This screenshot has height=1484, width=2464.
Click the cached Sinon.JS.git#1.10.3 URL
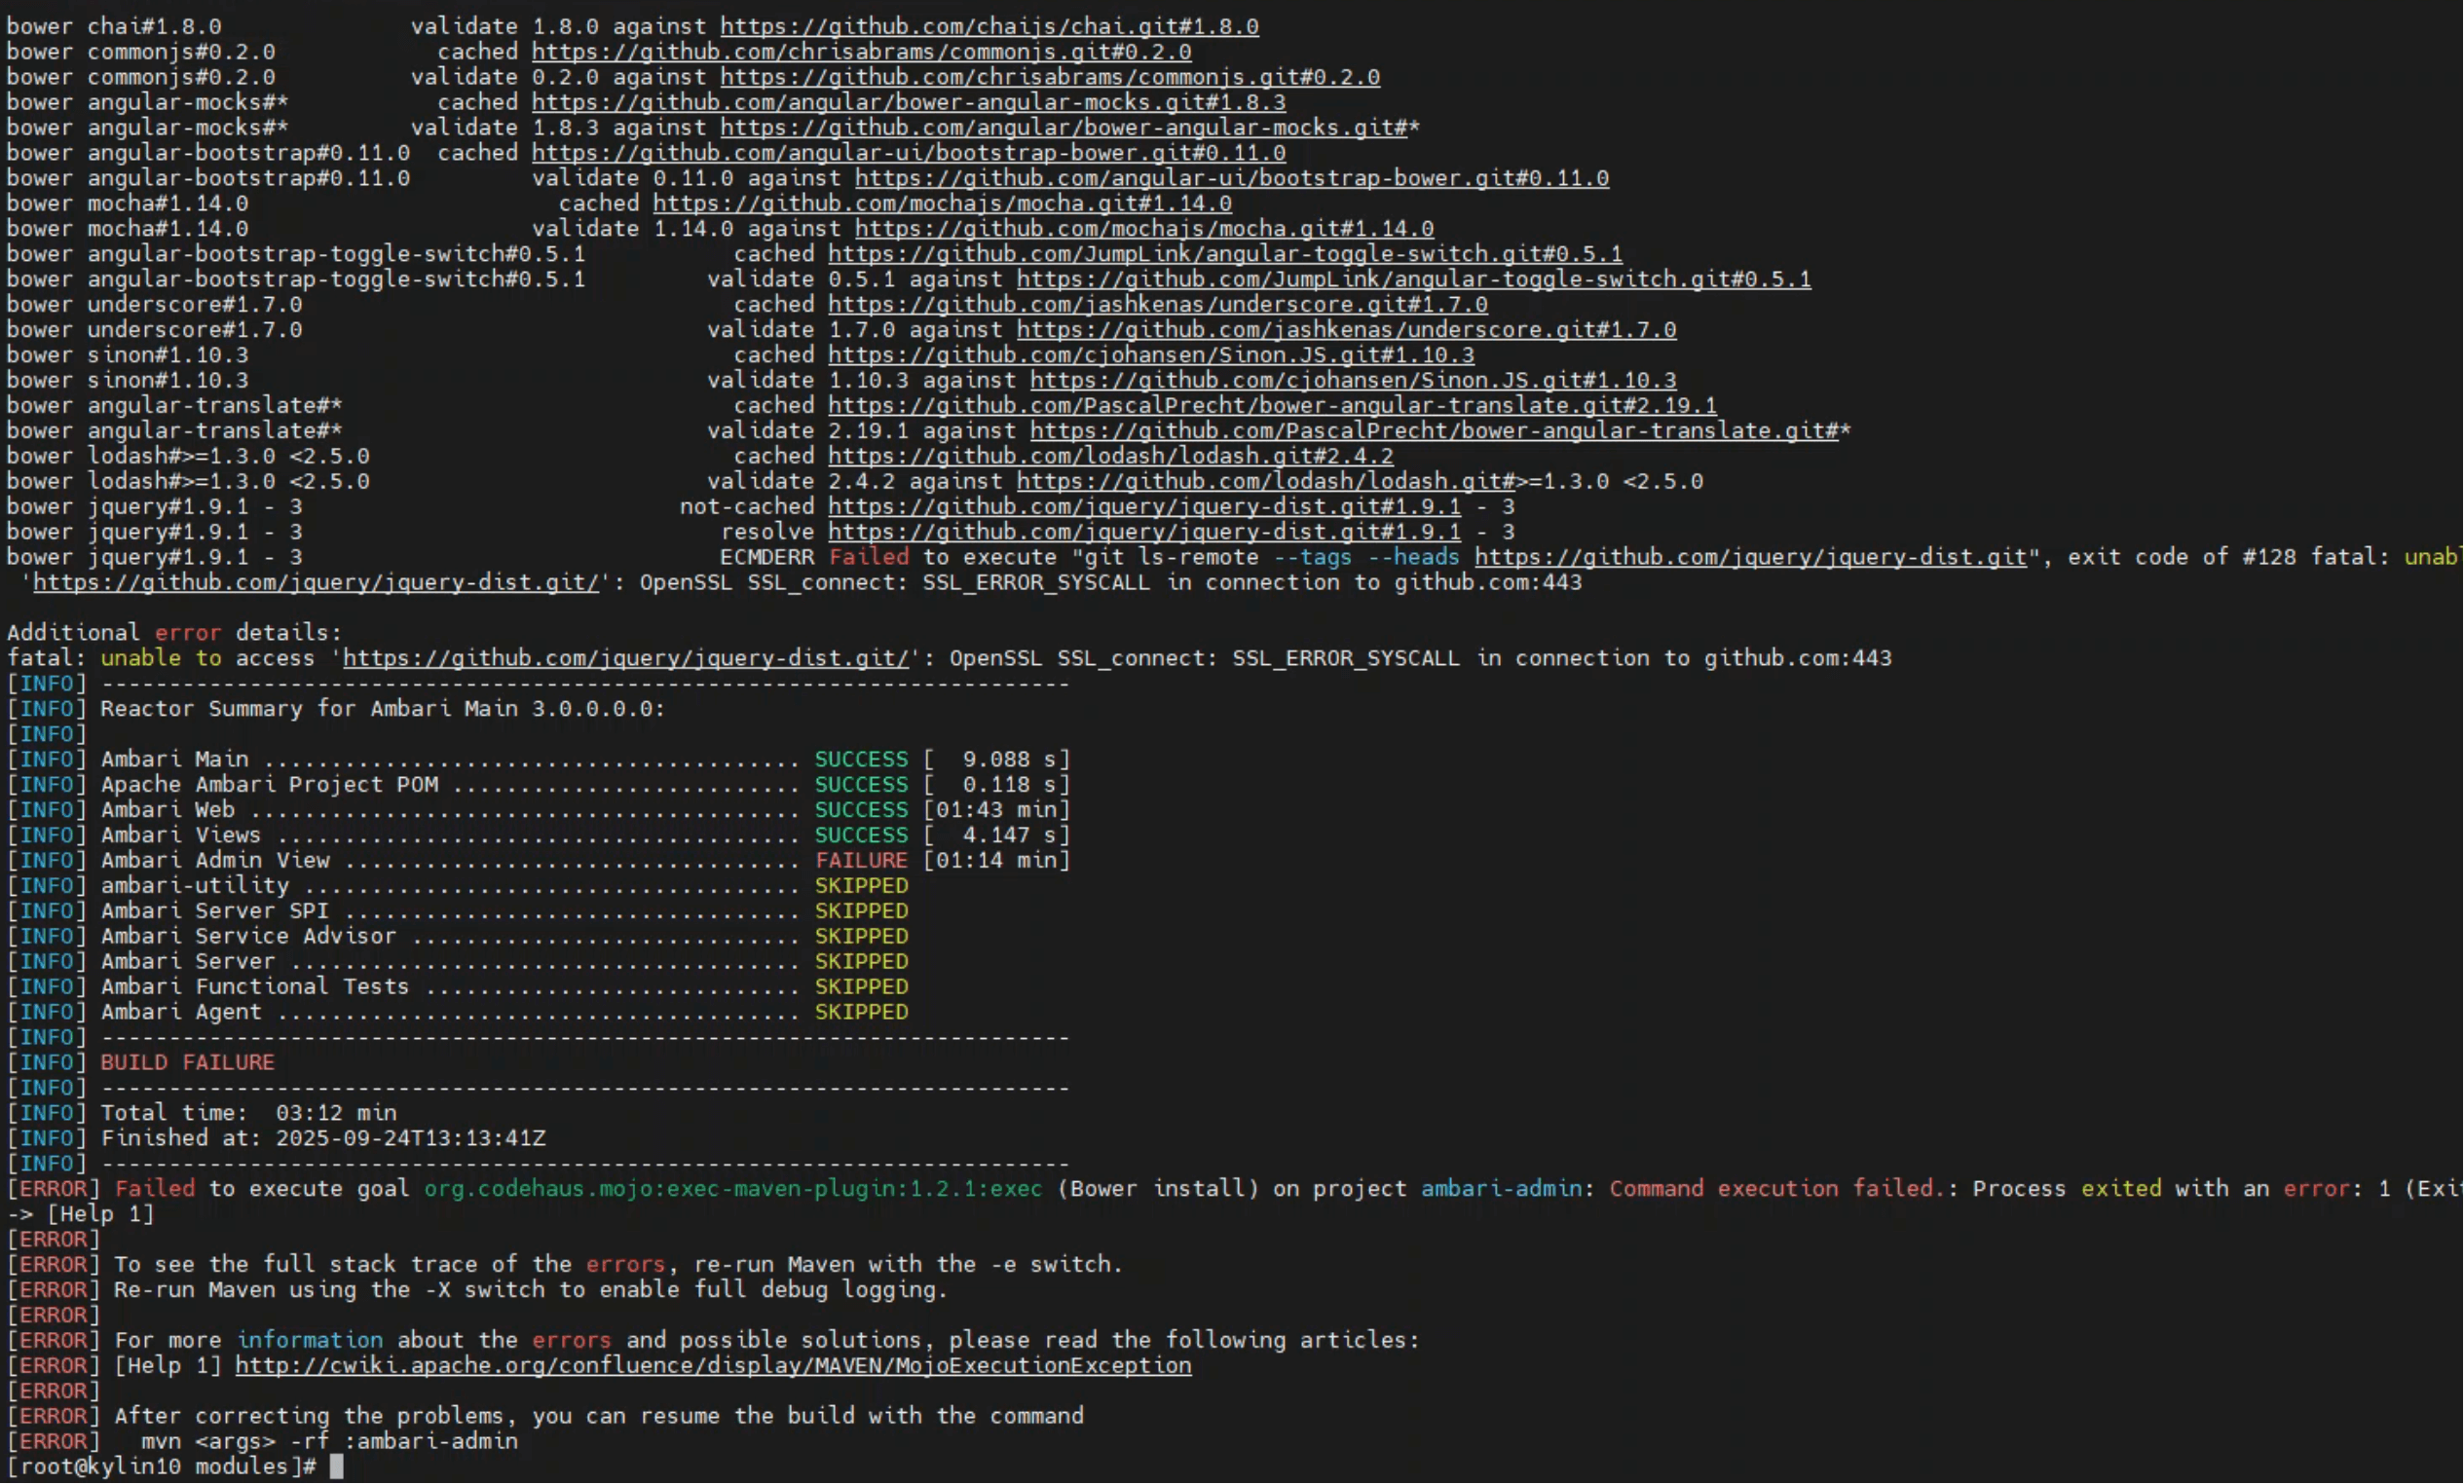(1150, 355)
